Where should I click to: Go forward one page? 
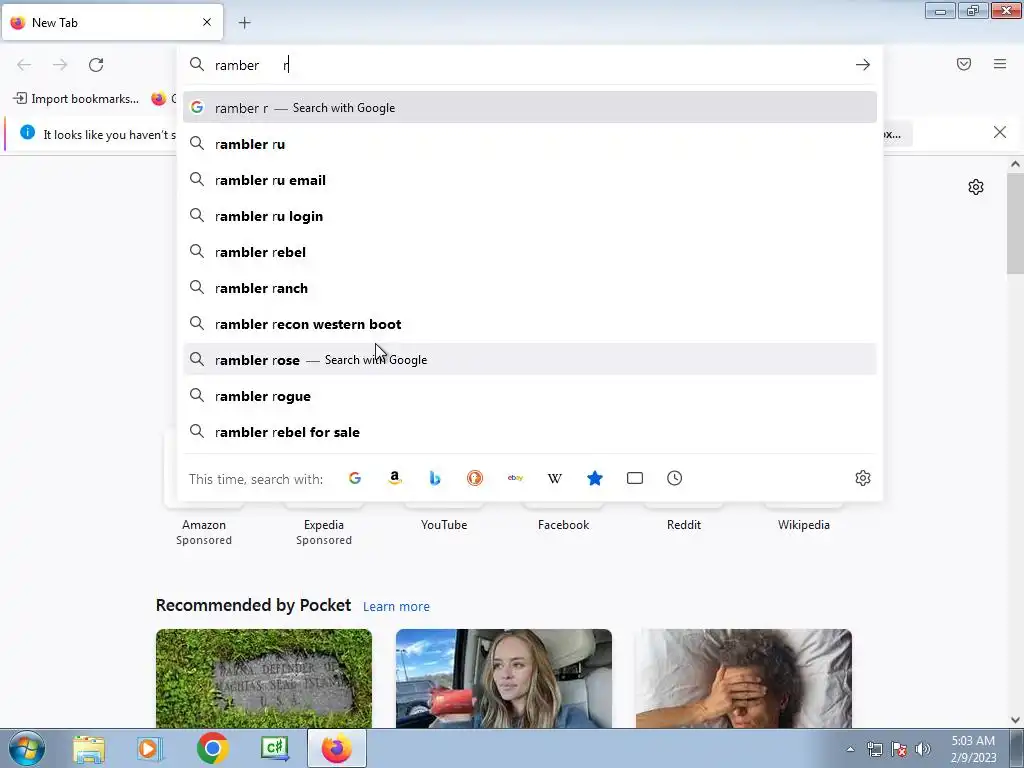tap(60, 65)
